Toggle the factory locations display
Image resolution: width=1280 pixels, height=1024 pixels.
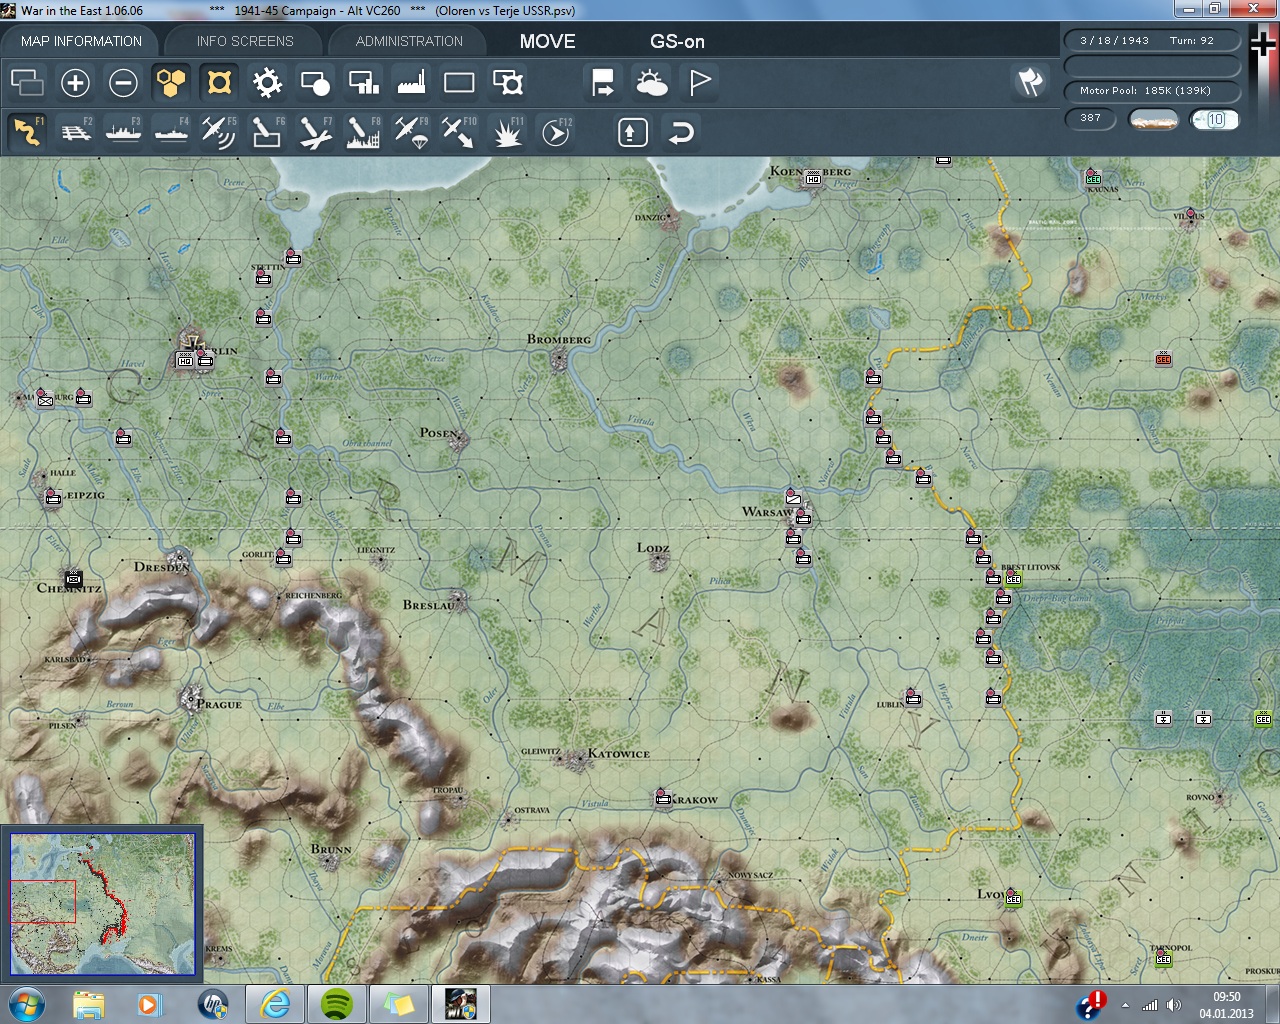411,83
